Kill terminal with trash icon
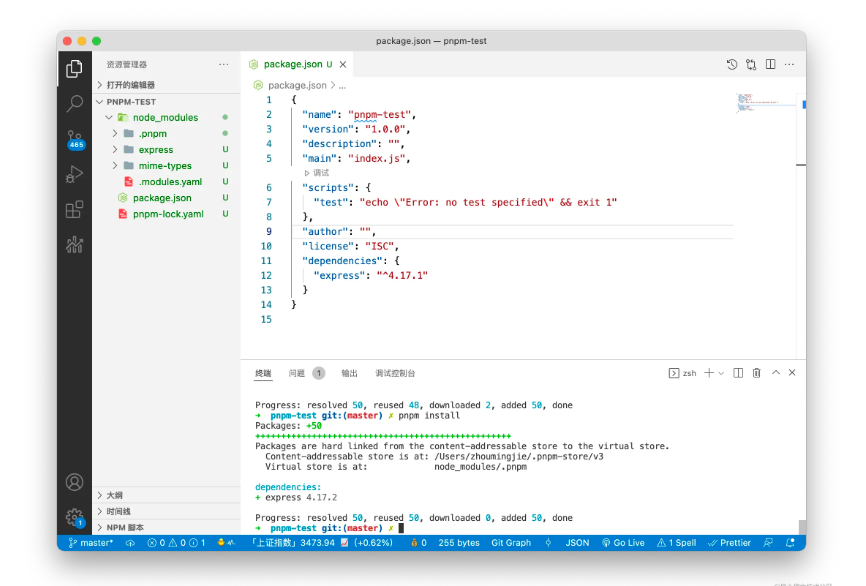 [x=757, y=373]
